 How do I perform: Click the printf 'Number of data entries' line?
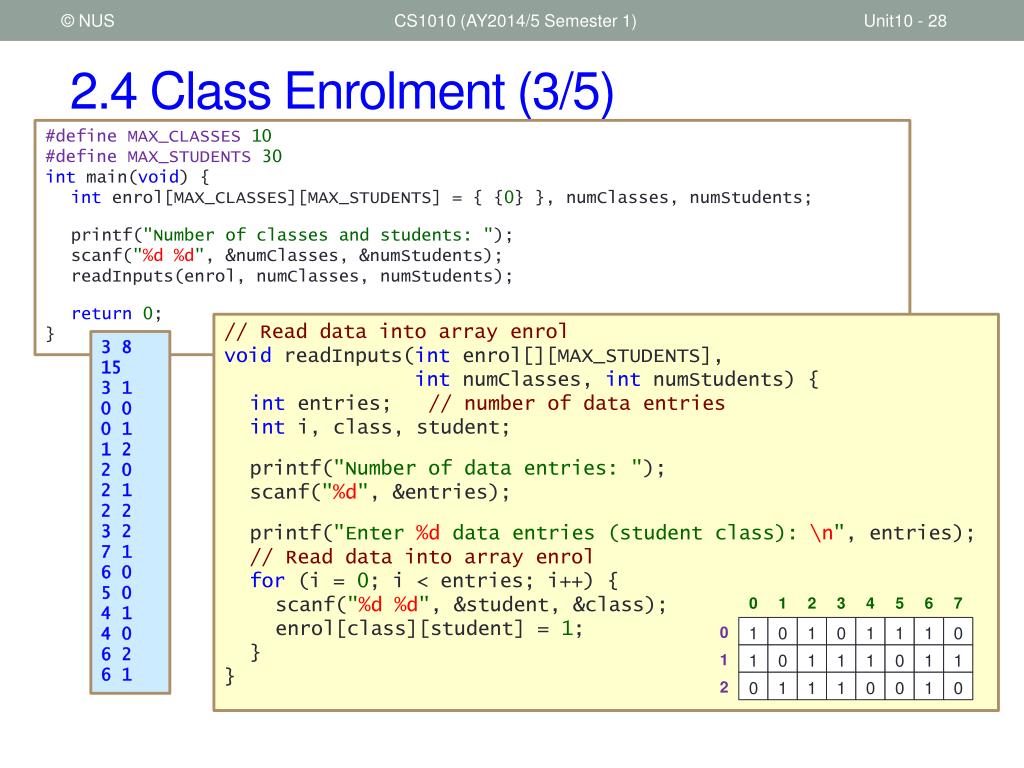(x=457, y=468)
